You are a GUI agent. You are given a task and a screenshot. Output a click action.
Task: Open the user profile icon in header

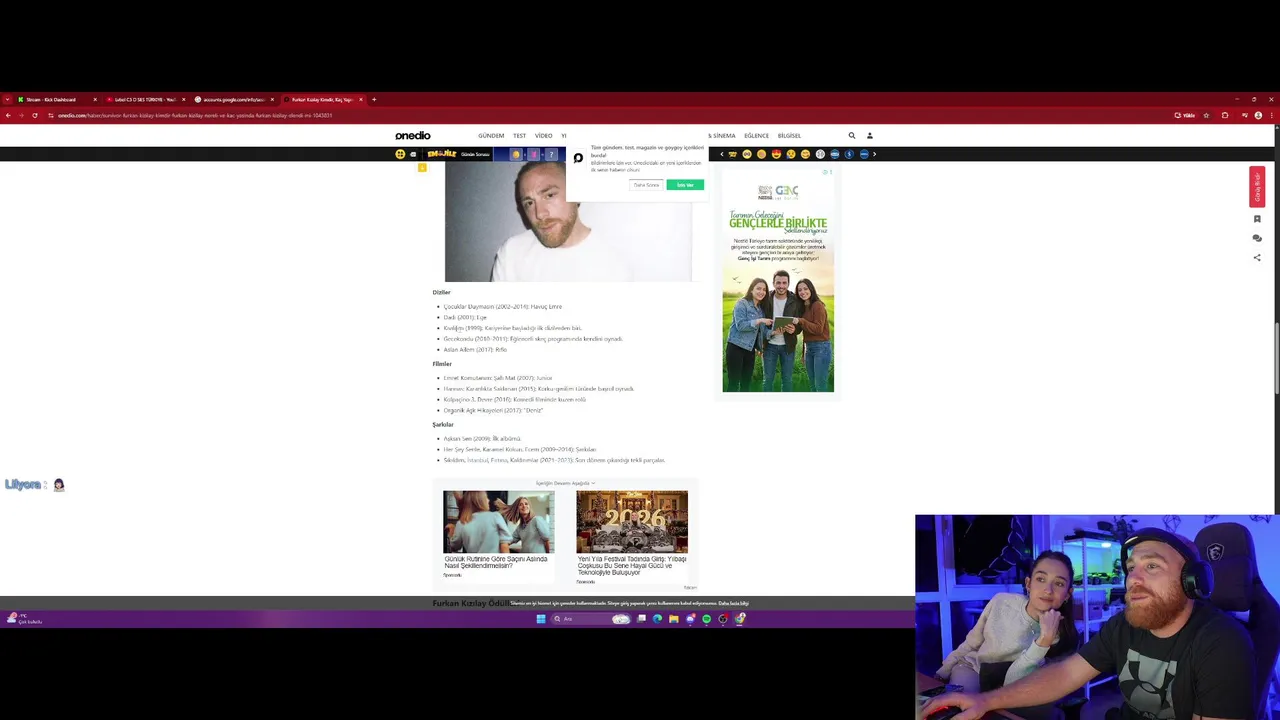(869, 135)
